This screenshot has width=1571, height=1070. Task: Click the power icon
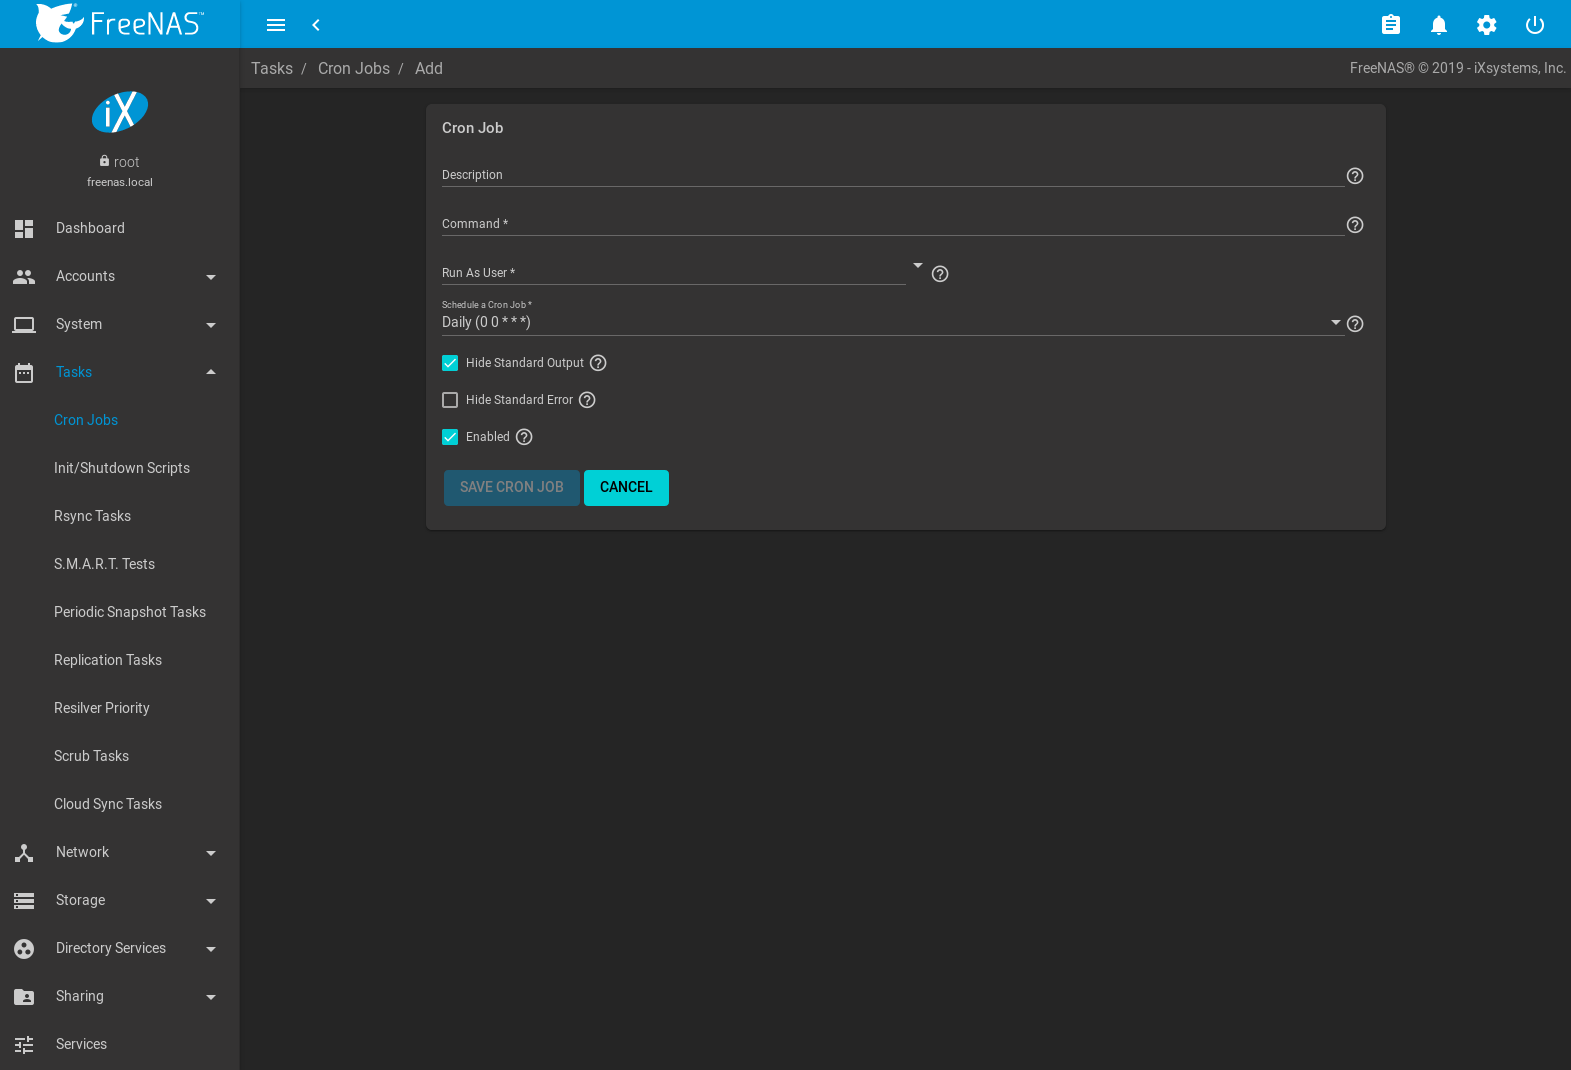1535,25
